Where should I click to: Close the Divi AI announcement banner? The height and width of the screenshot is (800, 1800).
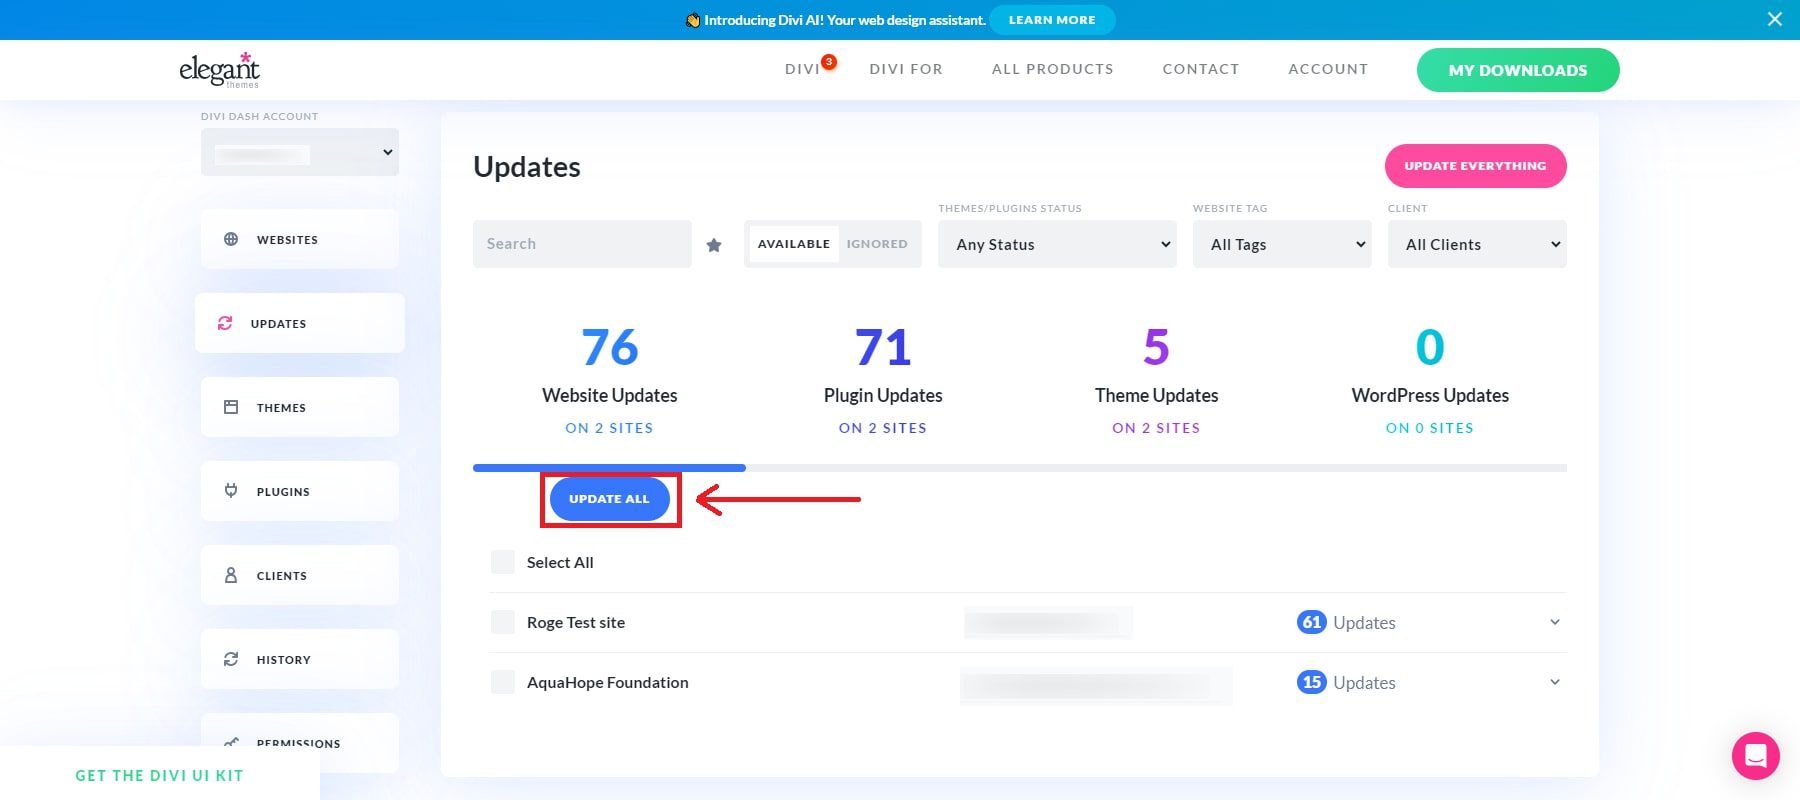(x=1775, y=19)
